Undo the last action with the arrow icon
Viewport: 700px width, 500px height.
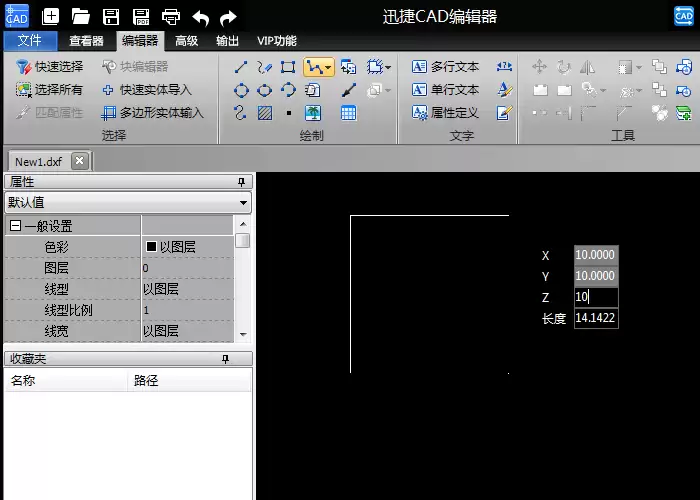pyautogui.click(x=200, y=18)
